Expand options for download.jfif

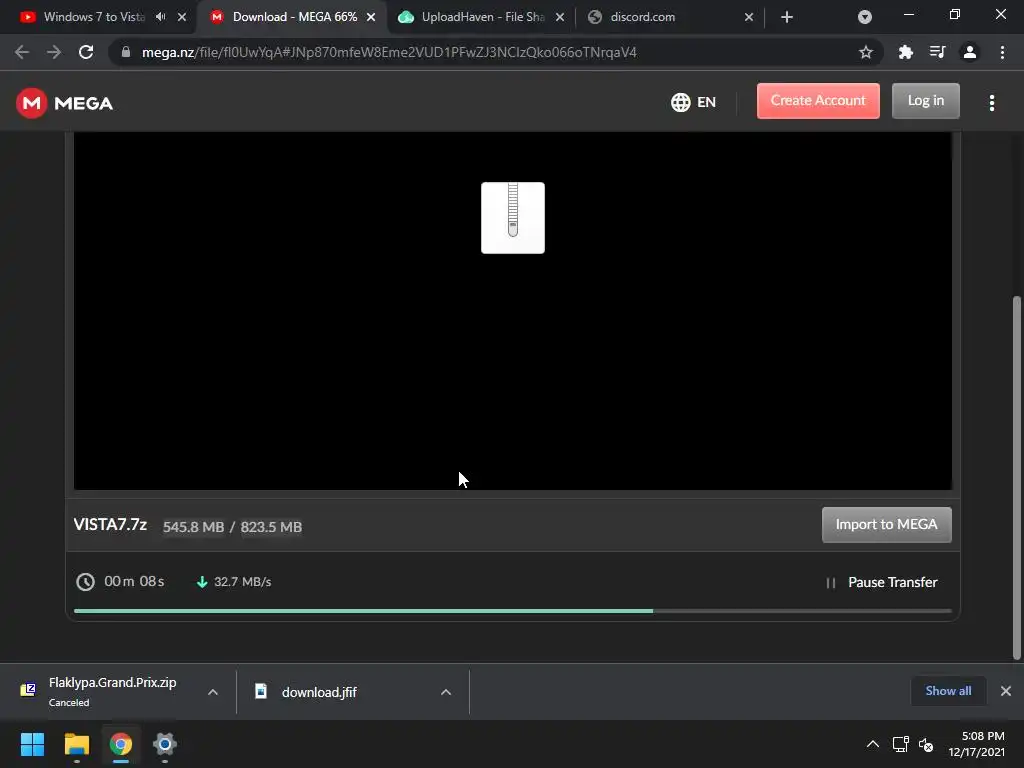tap(446, 692)
